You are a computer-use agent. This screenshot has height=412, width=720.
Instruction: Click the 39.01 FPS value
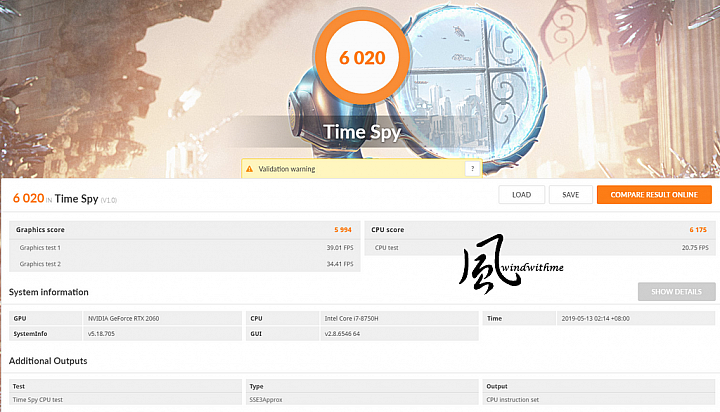340,248
